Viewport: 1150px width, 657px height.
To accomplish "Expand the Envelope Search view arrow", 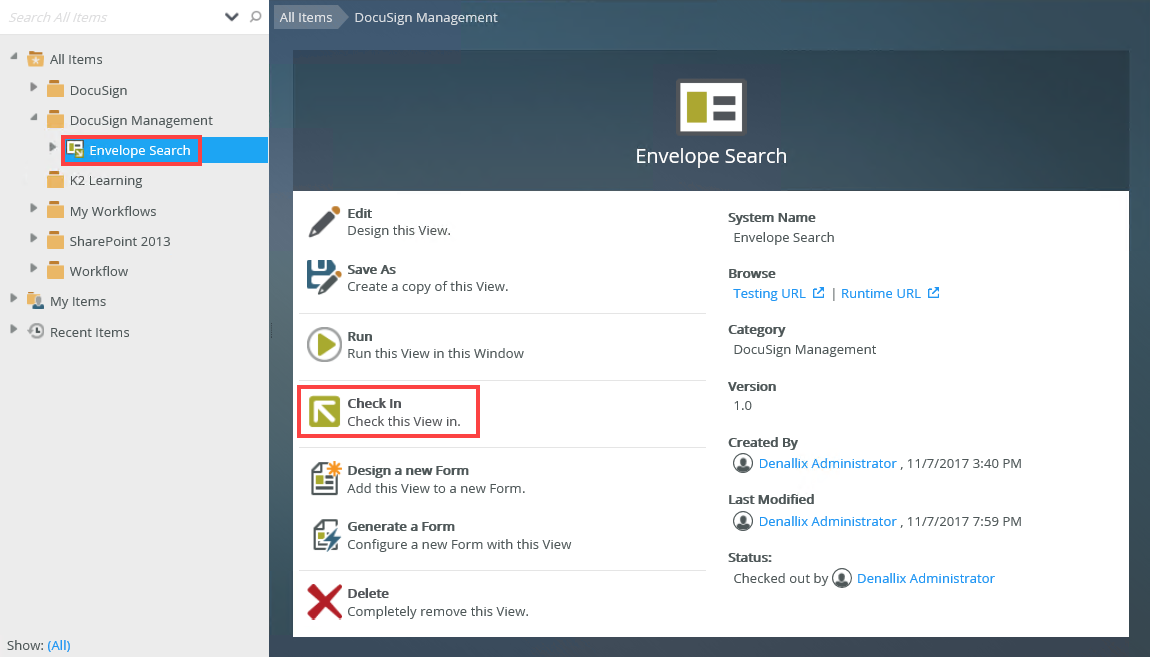I will pos(53,147).
